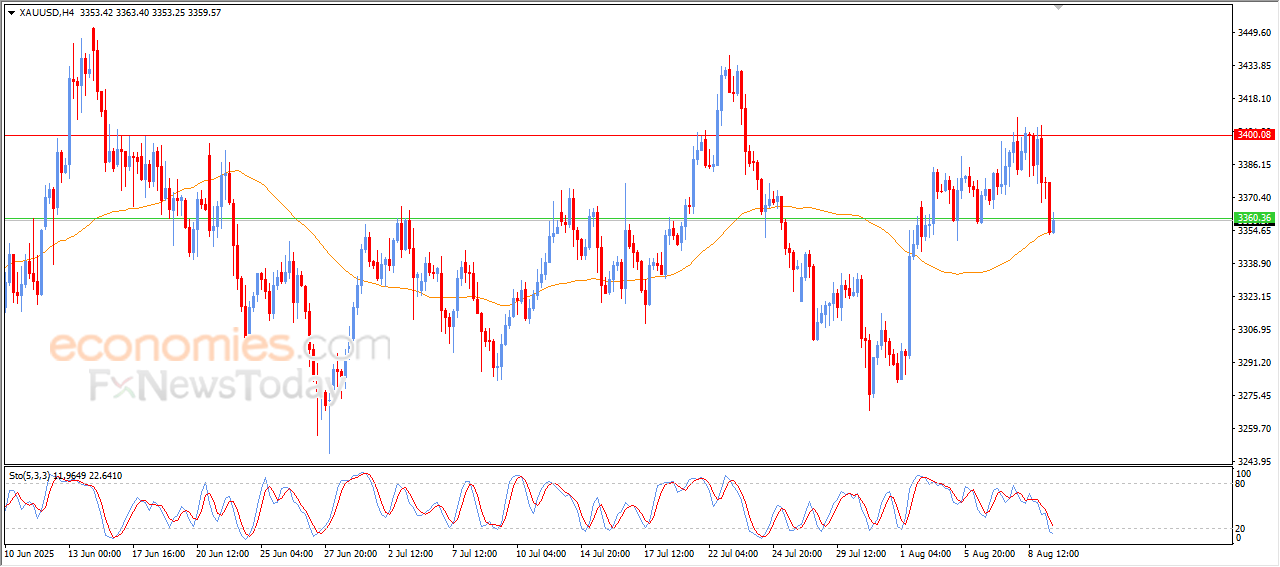Click the stochastic 100 level axis label
Screen dimensions: 1280x567
tap(1244, 473)
